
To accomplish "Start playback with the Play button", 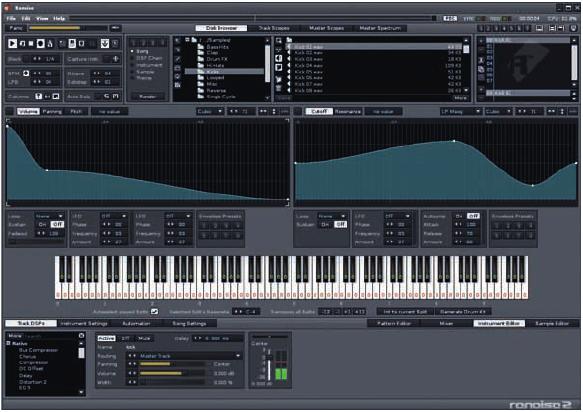I will coord(12,44).
